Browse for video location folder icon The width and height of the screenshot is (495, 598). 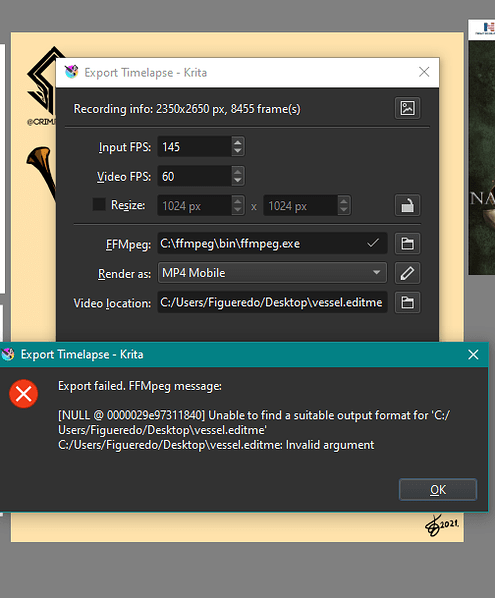point(407,302)
